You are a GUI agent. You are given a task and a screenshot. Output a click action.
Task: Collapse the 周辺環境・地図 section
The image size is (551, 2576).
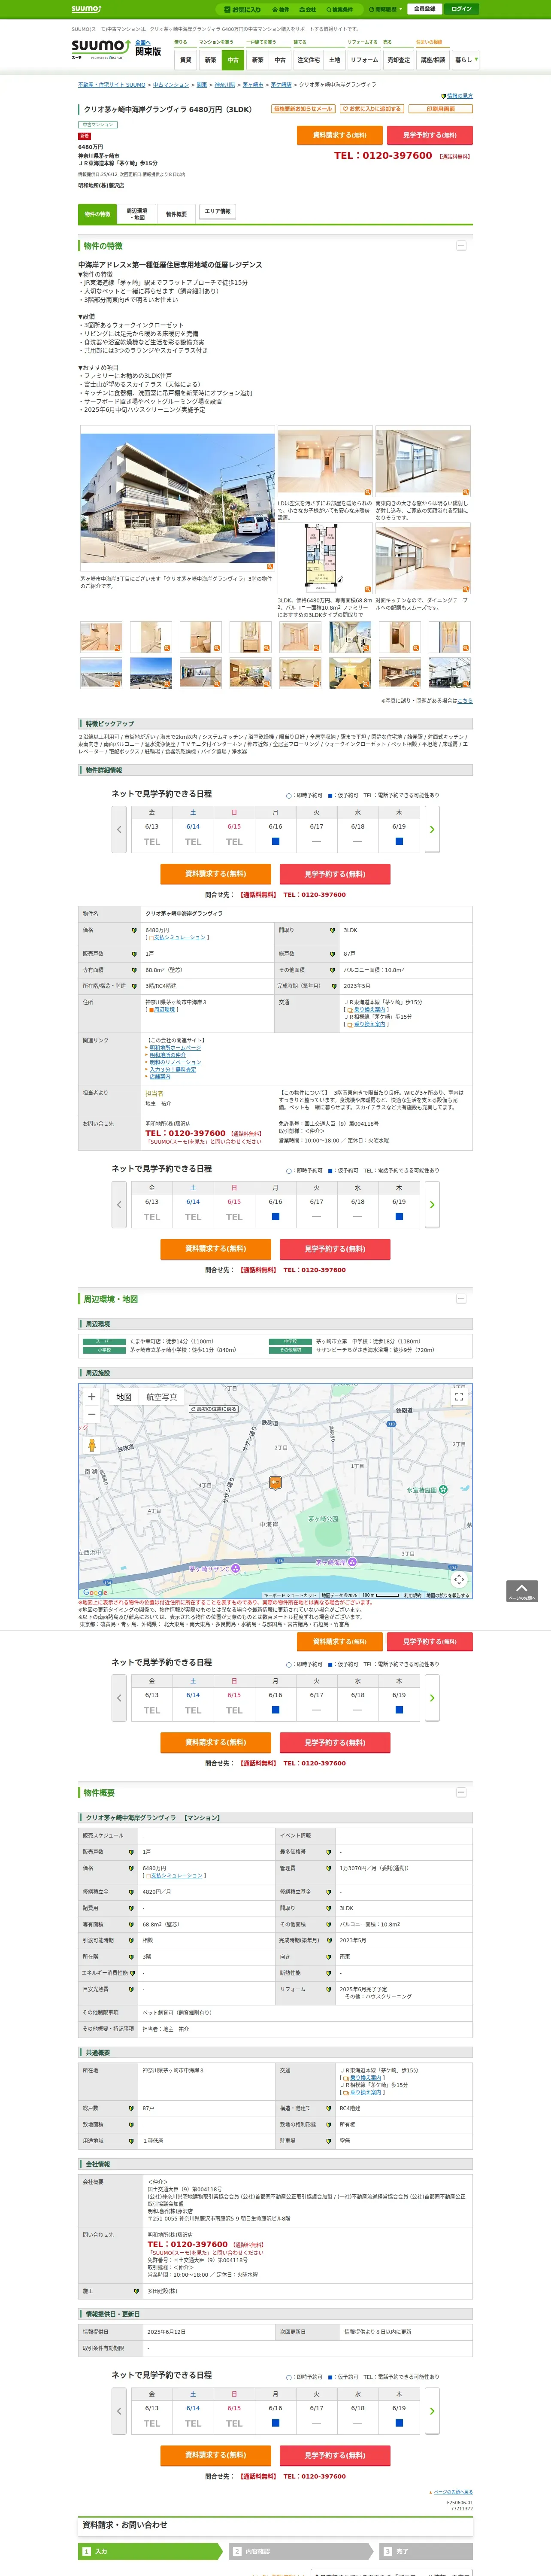pos(461,1299)
